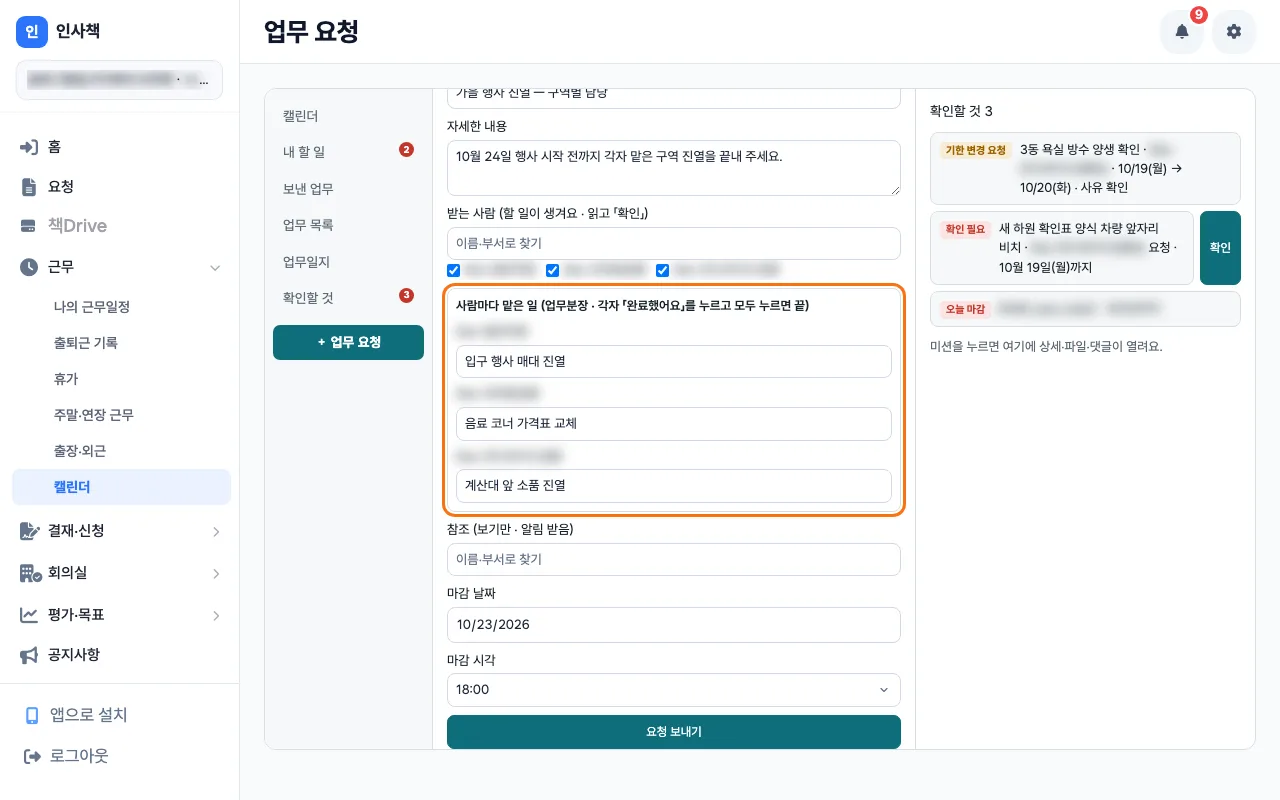The height and width of the screenshot is (800, 1280).
Task: Open the 책Drive drive icon
Action: pos(29,226)
